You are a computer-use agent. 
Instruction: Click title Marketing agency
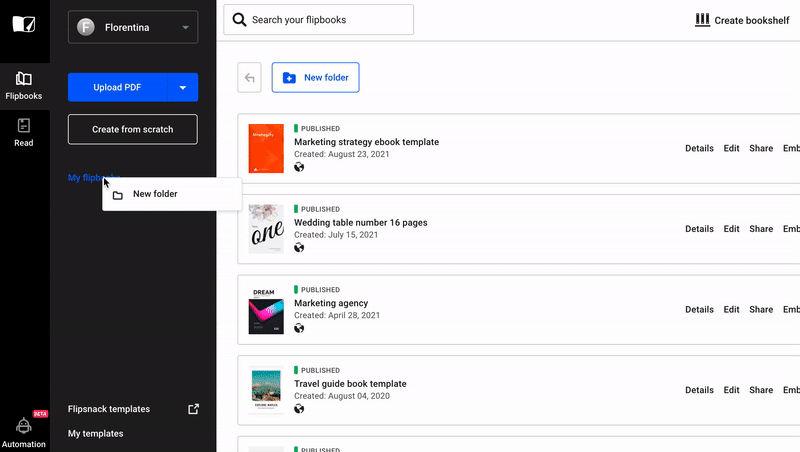(x=331, y=303)
